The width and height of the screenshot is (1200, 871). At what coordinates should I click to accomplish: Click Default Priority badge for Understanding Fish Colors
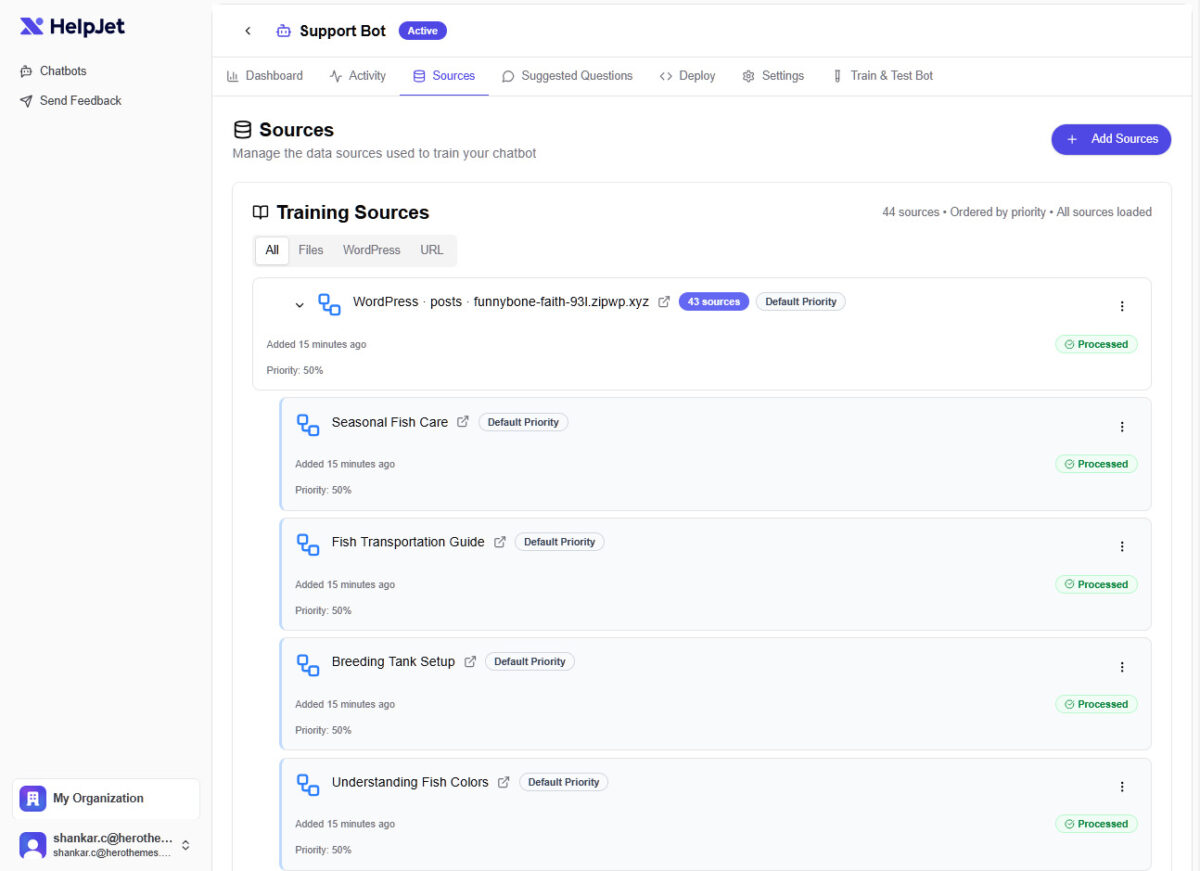564,782
